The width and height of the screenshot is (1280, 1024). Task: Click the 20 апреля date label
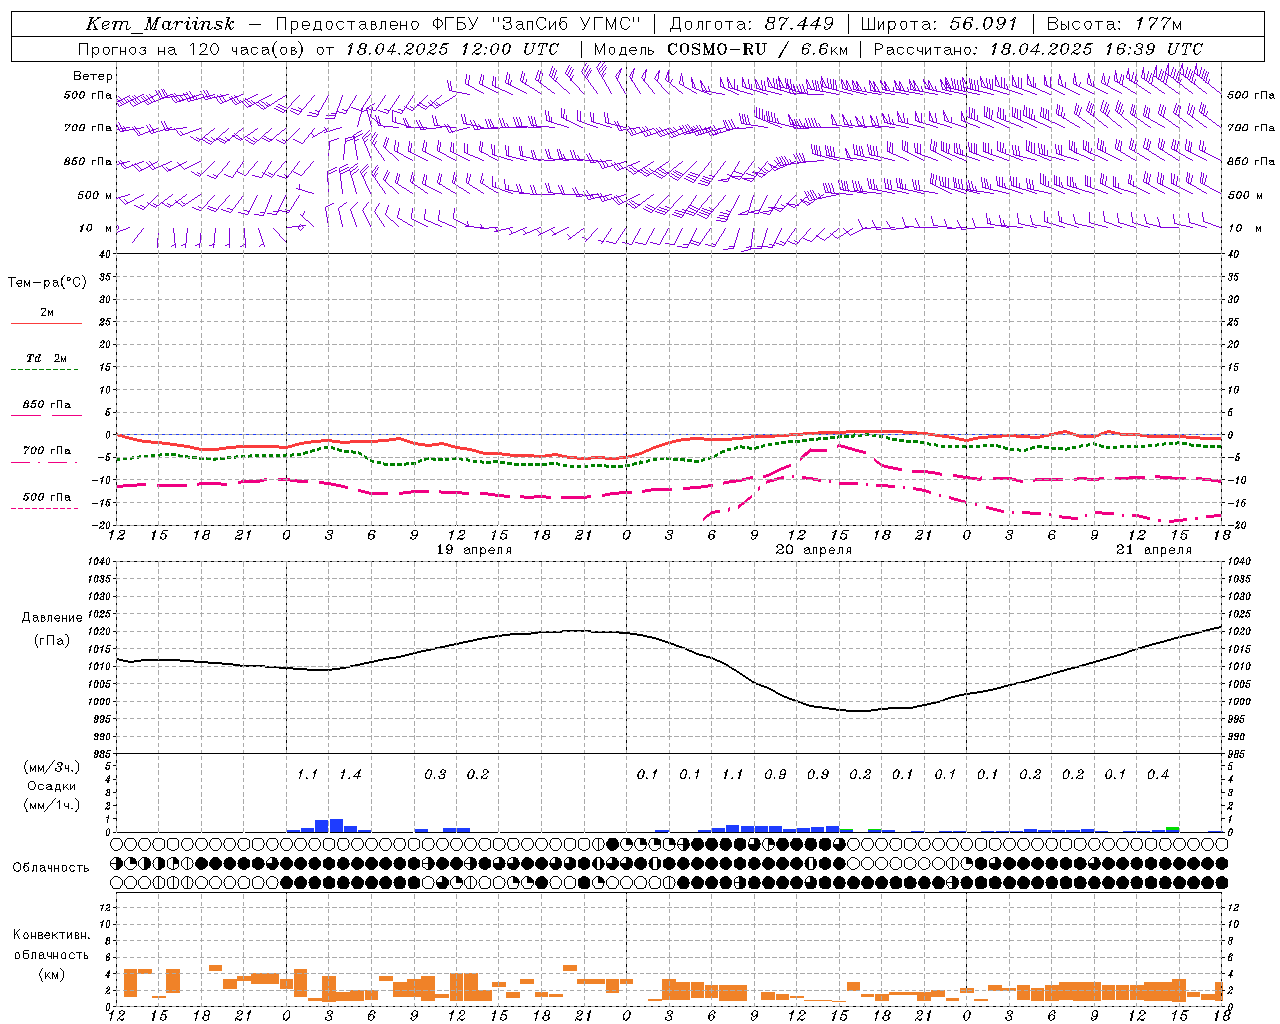[x=814, y=550]
